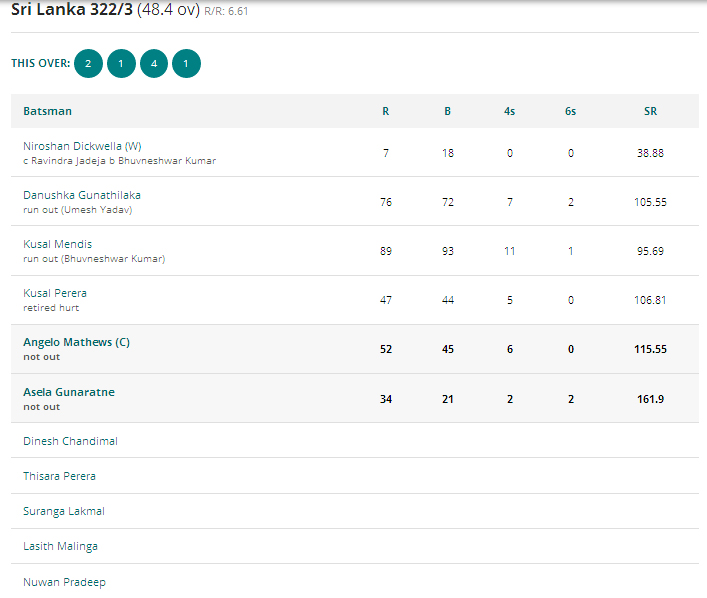The width and height of the screenshot is (707, 598).
Task: Click Kusal Mendis's 89 runs value
Action: [386, 251]
